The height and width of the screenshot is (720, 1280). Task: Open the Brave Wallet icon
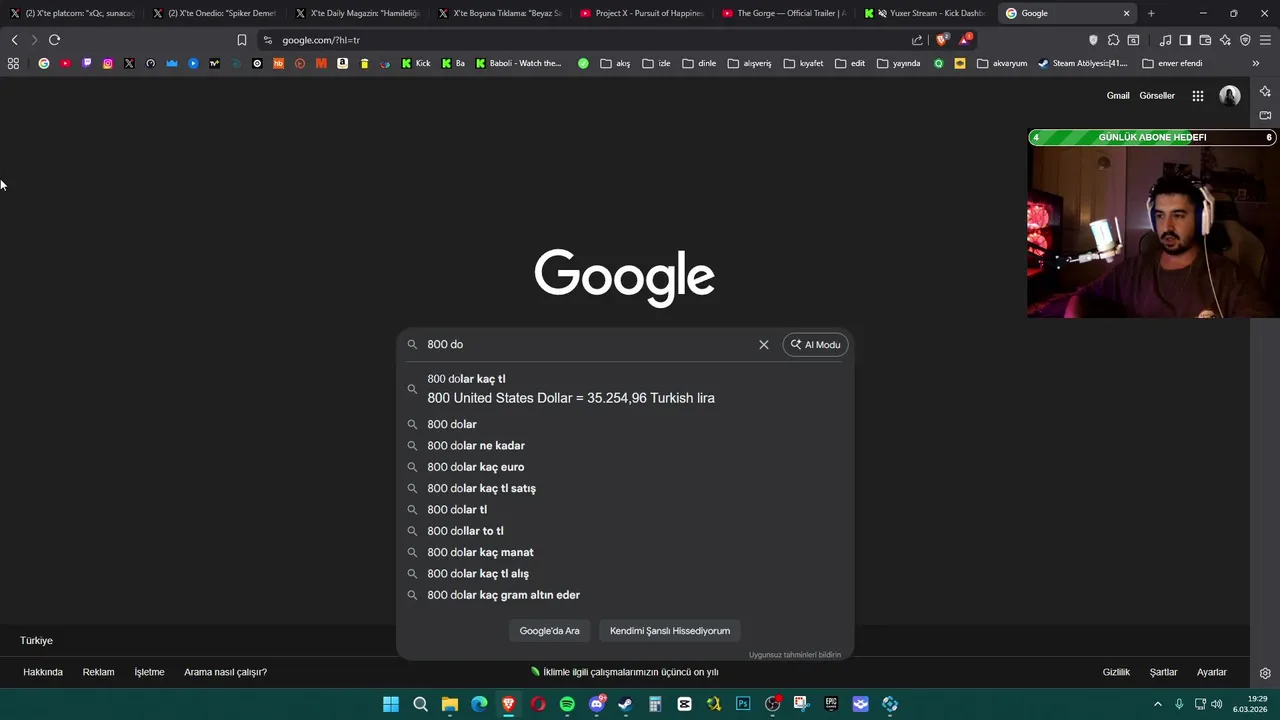[x=1205, y=40]
